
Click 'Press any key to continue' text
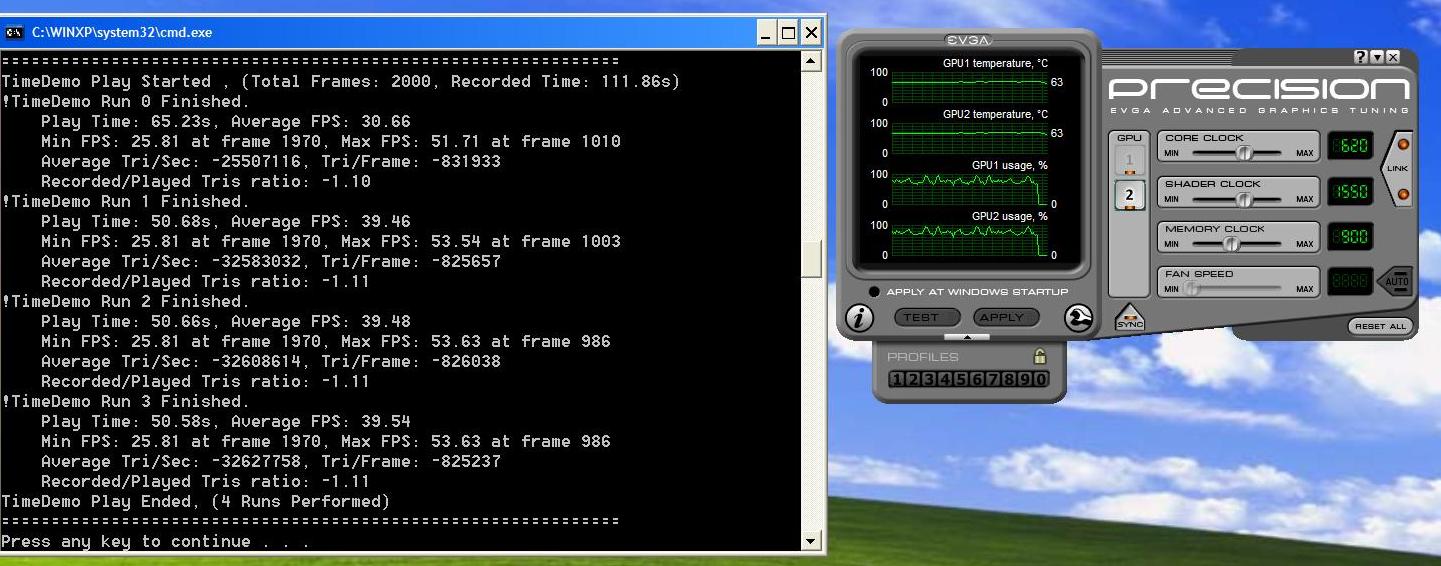tap(126, 541)
